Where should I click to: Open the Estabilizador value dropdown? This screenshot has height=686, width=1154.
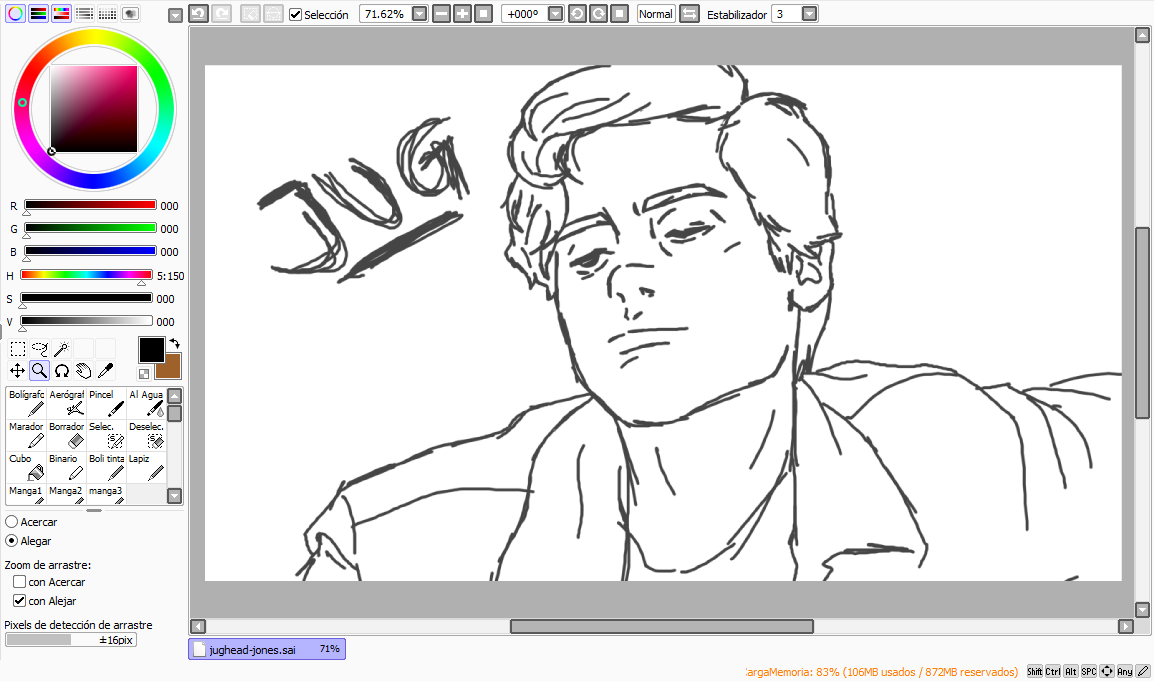pos(810,14)
